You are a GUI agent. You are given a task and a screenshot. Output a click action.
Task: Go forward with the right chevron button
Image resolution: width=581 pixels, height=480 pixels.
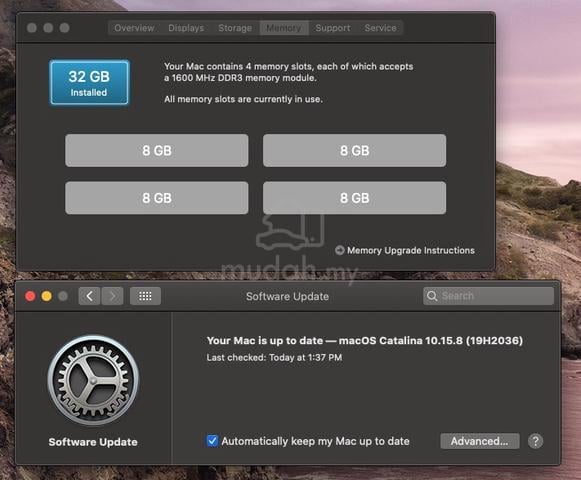(112, 296)
